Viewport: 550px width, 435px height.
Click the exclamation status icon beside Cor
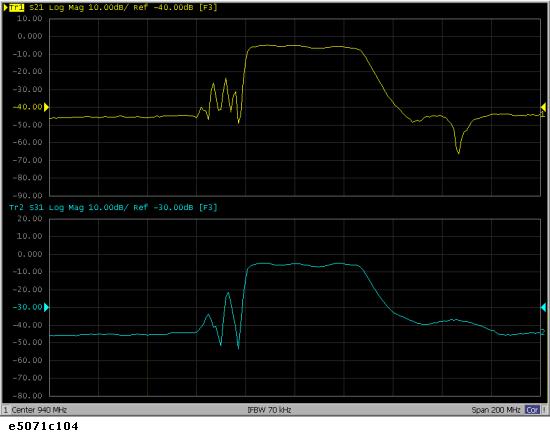click(x=544, y=410)
